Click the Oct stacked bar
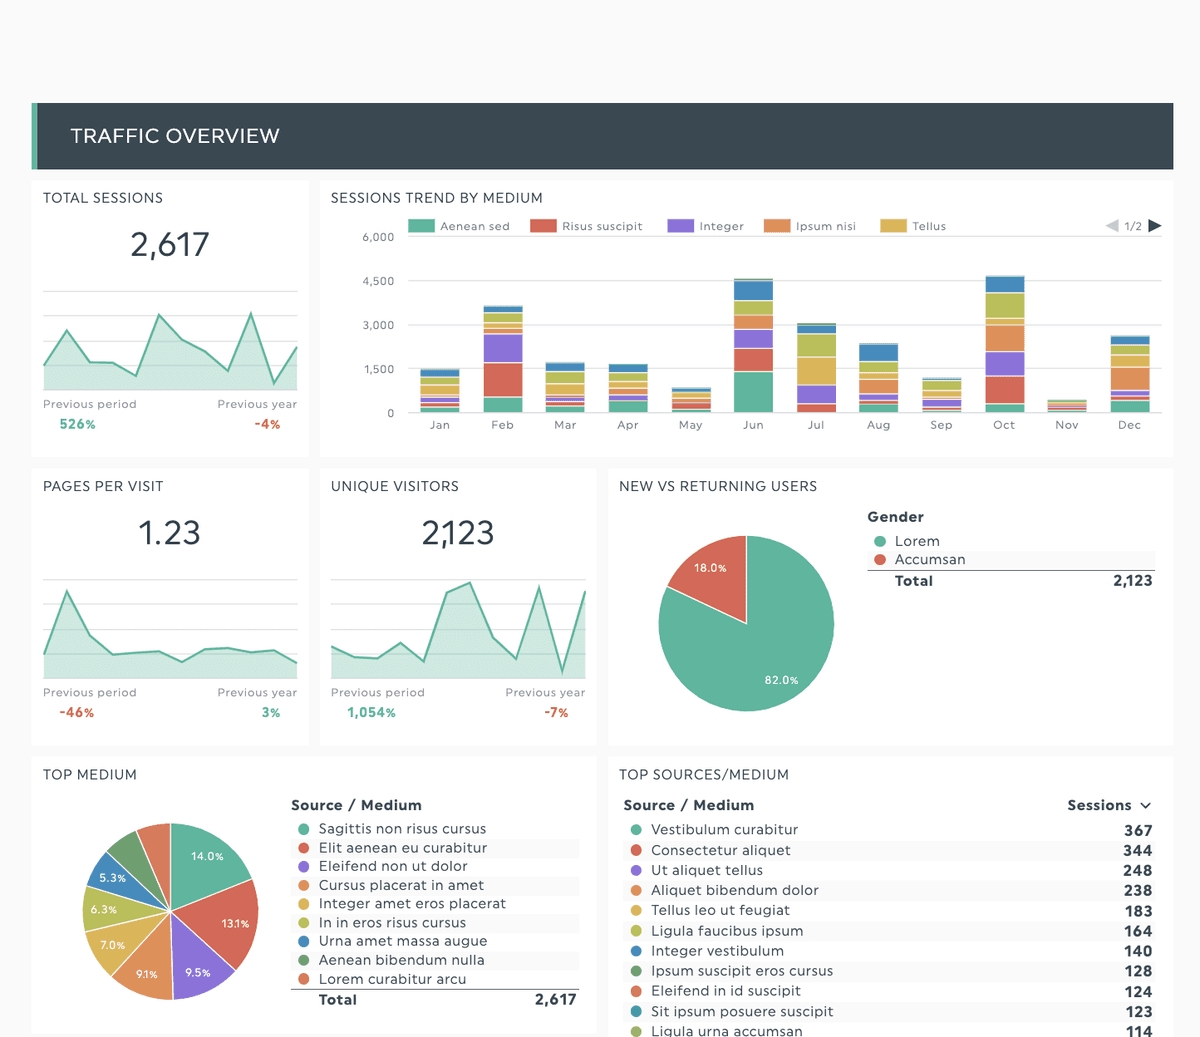Screen dimensions: 1200x1037 point(1005,344)
